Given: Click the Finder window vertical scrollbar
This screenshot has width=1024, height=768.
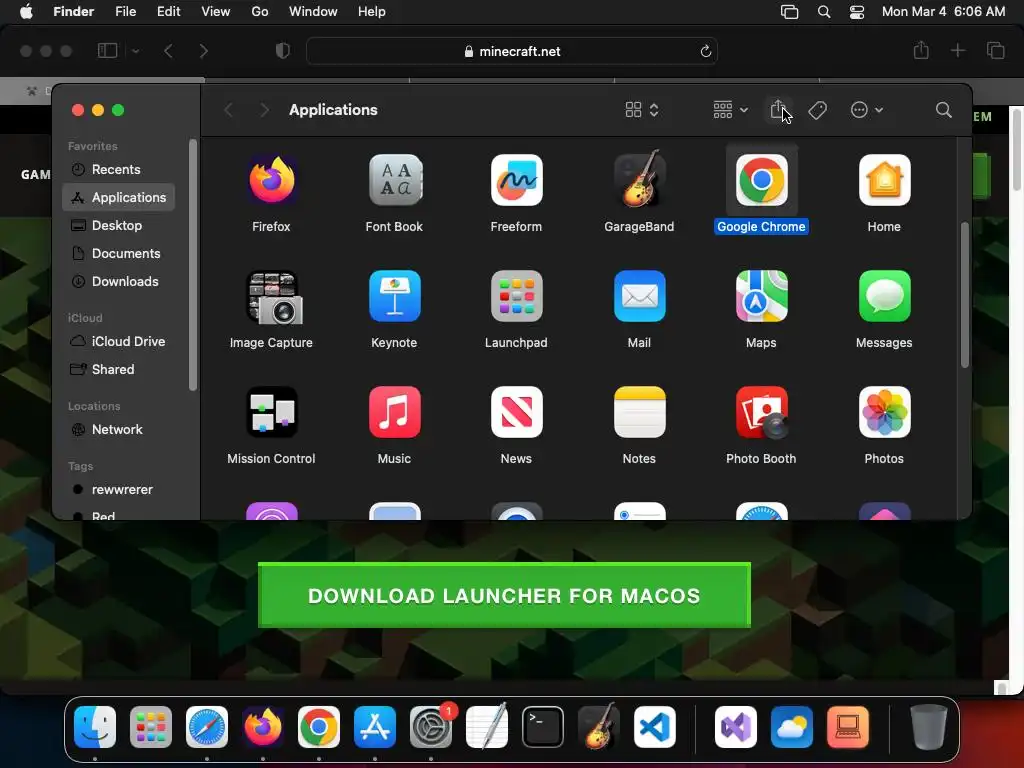Looking at the screenshot, I should click(x=965, y=295).
